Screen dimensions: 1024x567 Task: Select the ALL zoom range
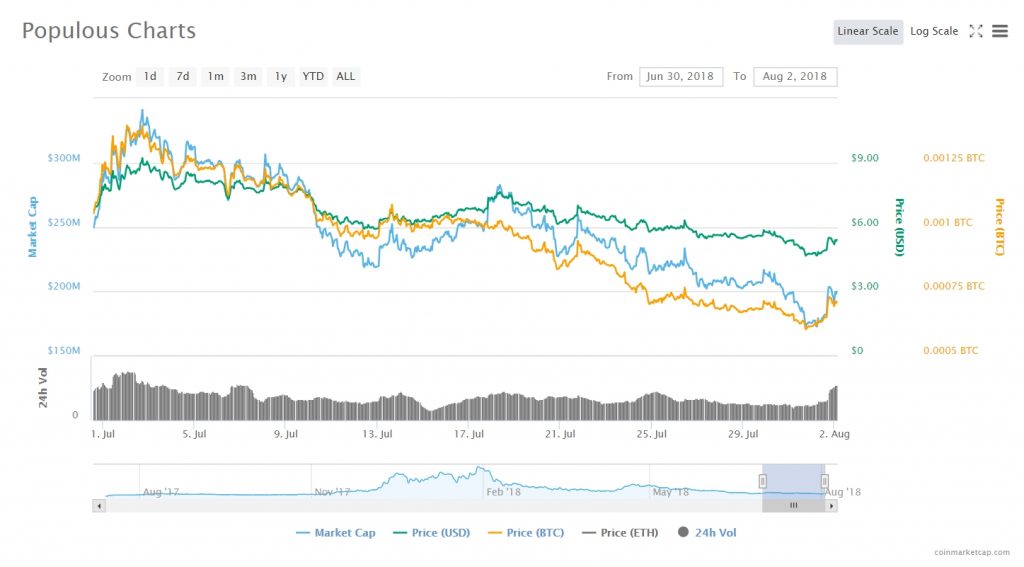(345, 76)
